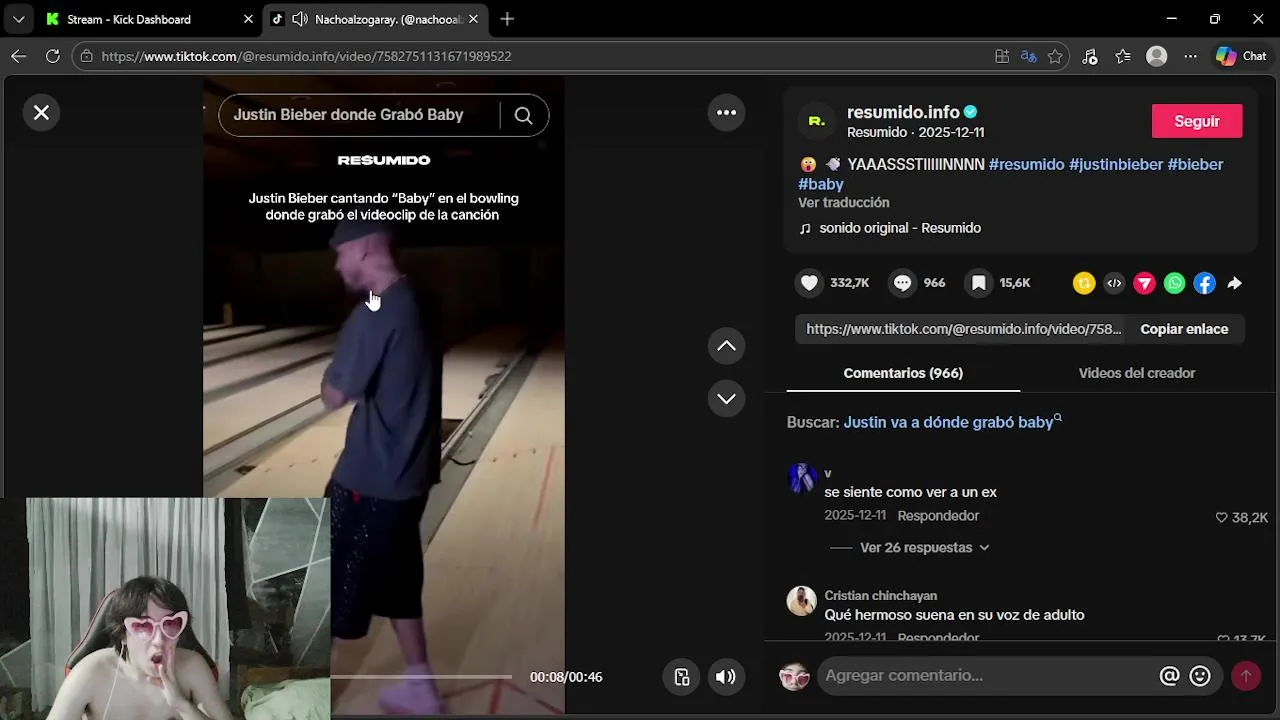This screenshot has width=1280, height=720.
Task: Click the embed code icon
Action: point(1114,284)
